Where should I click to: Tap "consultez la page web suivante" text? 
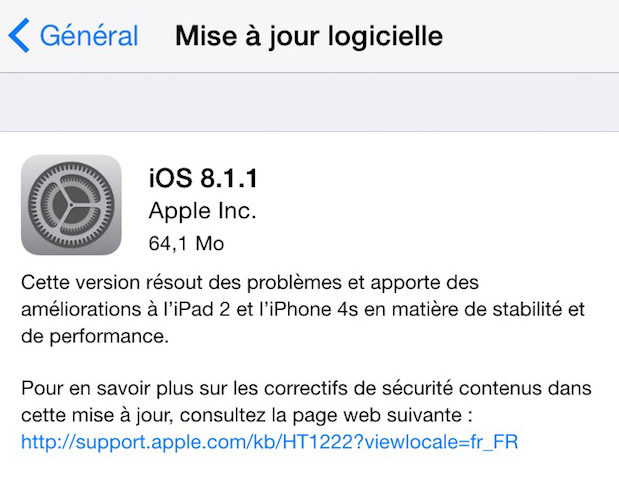click(x=321, y=416)
